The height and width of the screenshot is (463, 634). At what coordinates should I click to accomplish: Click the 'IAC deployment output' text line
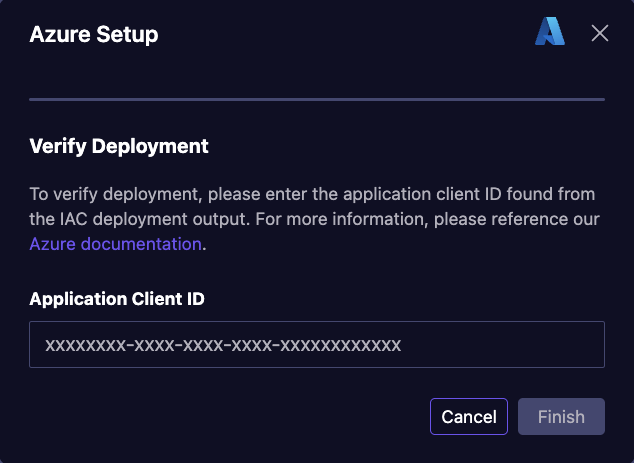[315, 220]
